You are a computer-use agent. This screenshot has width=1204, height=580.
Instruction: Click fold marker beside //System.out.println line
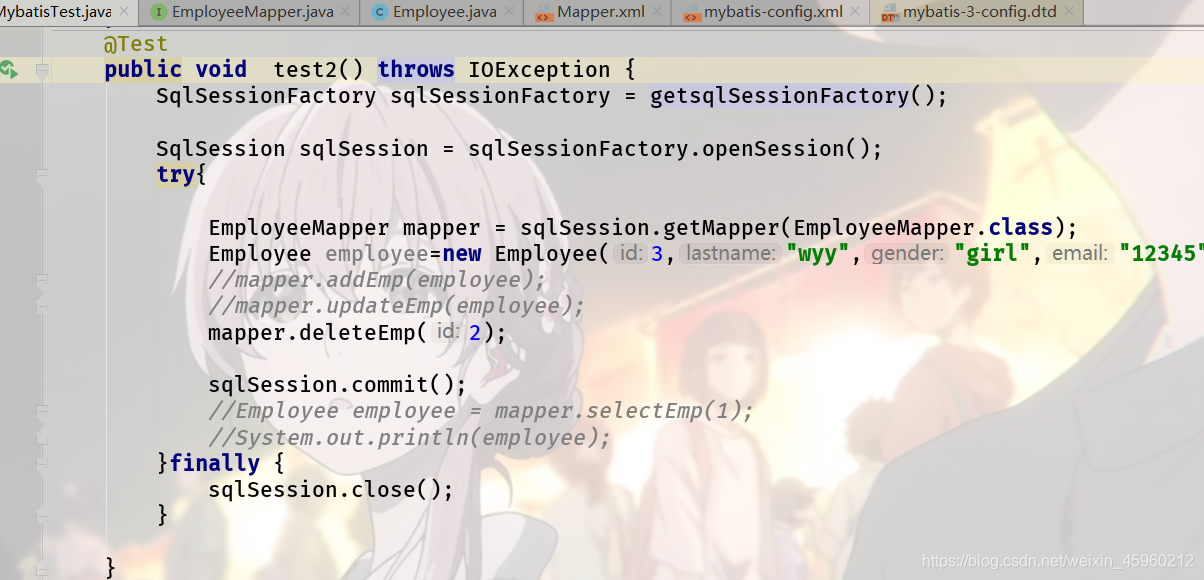(42, 437)
